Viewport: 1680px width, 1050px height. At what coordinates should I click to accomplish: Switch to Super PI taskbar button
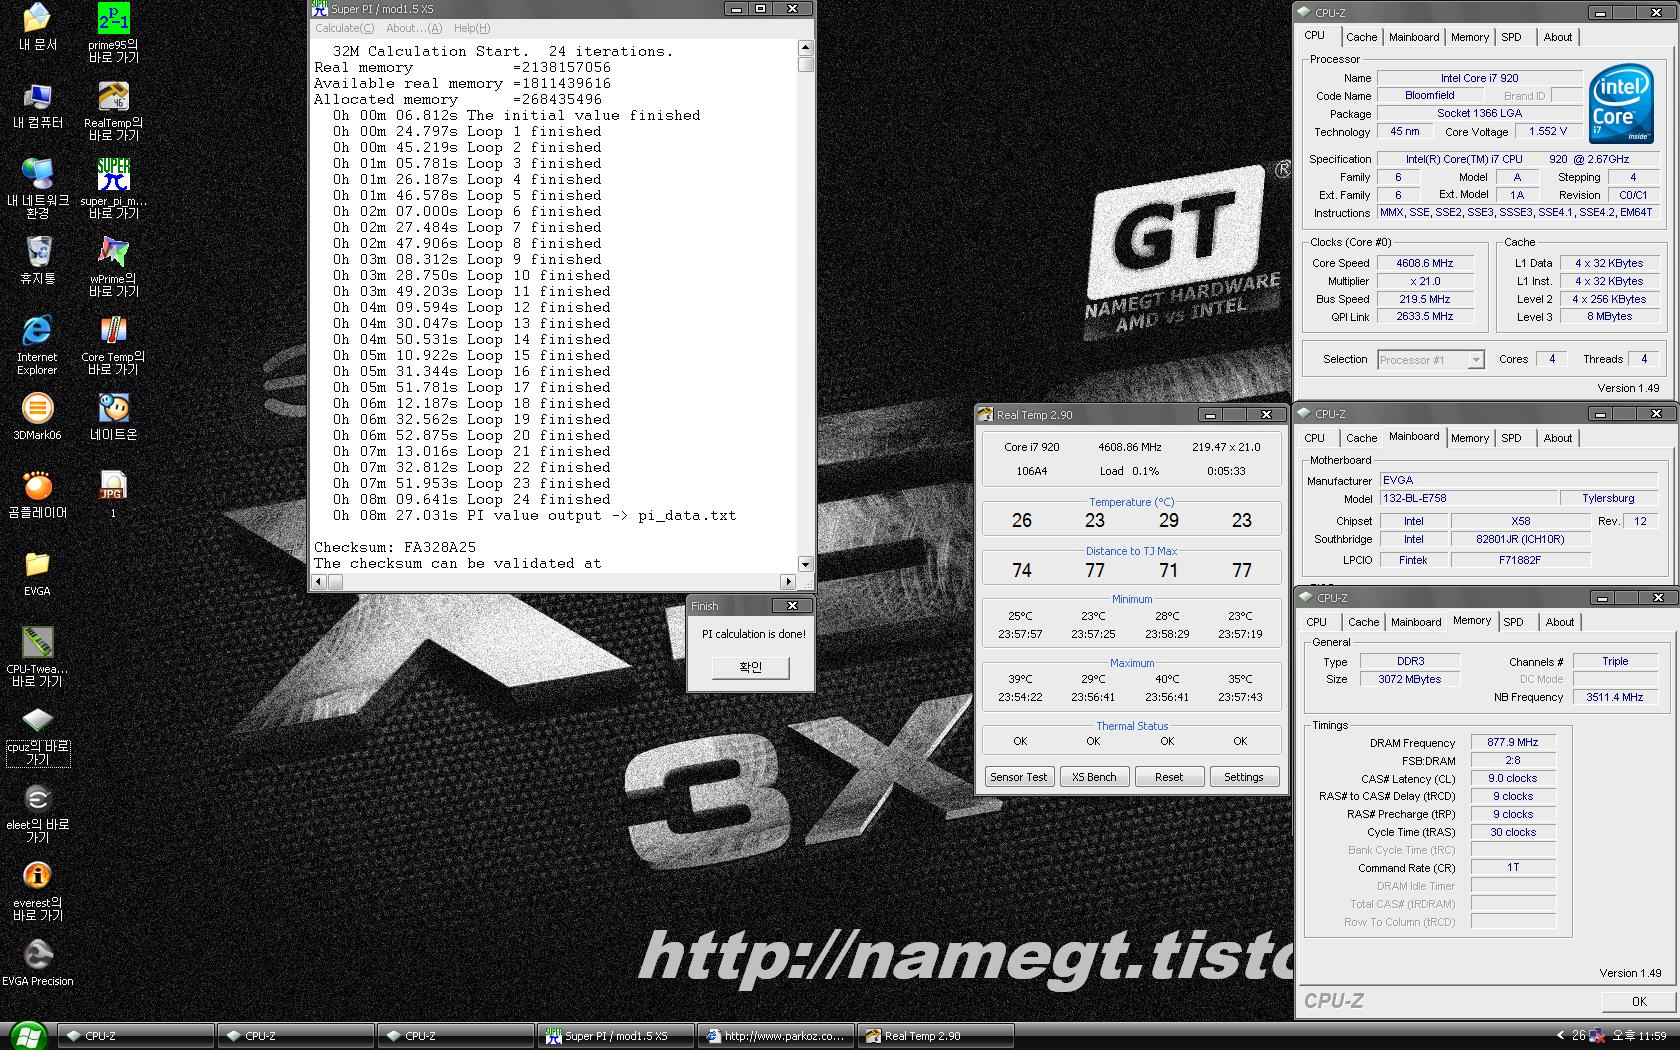(615, 1036)
